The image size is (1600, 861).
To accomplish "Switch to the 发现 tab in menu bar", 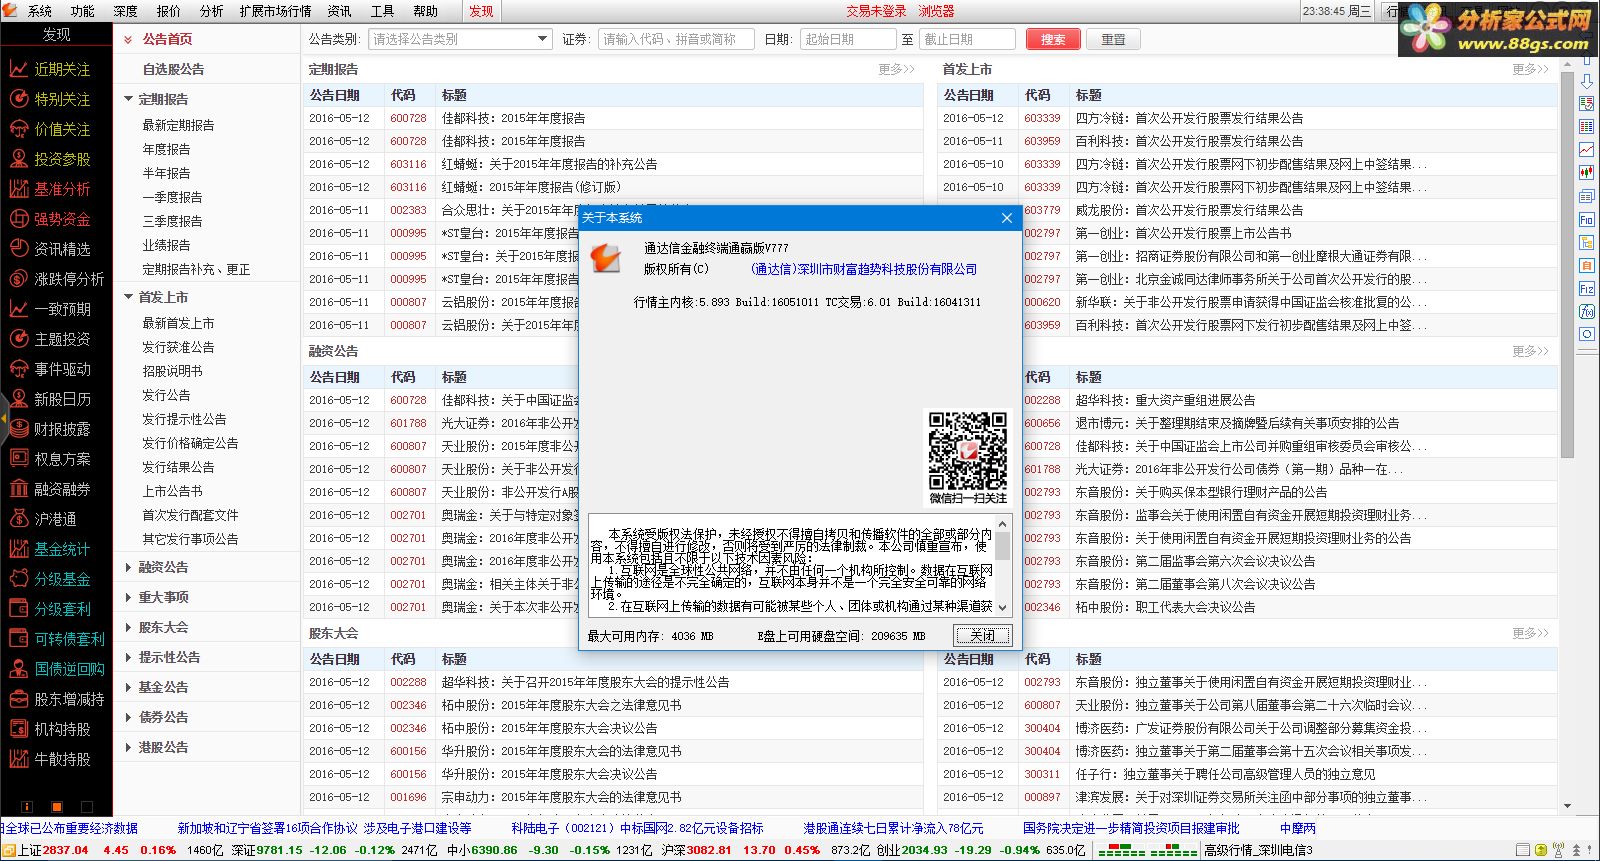I will pos(481,11).
